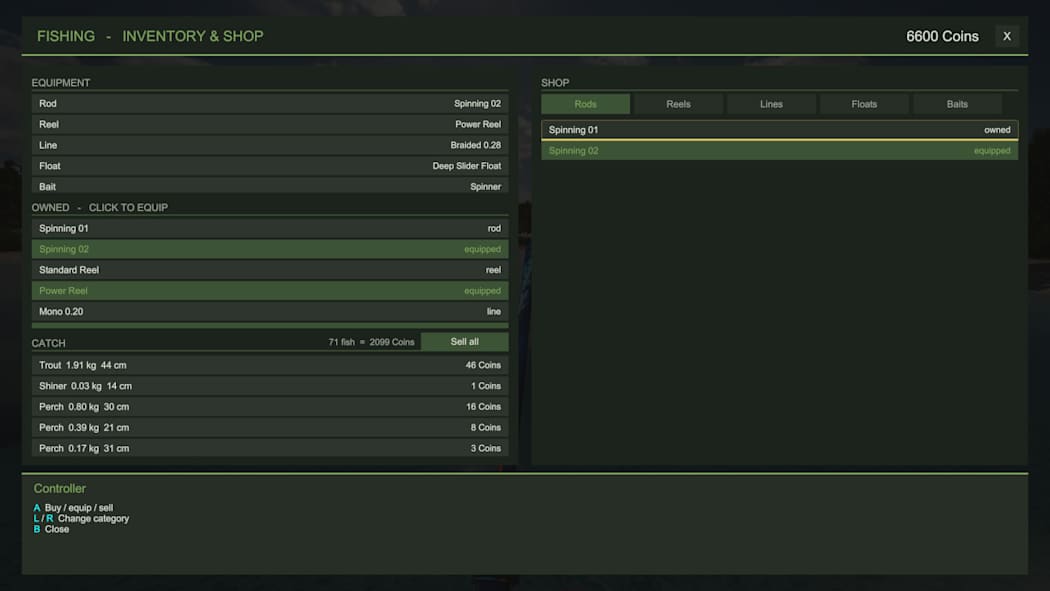Select the Floats shop category

click(x=864, y=104)
